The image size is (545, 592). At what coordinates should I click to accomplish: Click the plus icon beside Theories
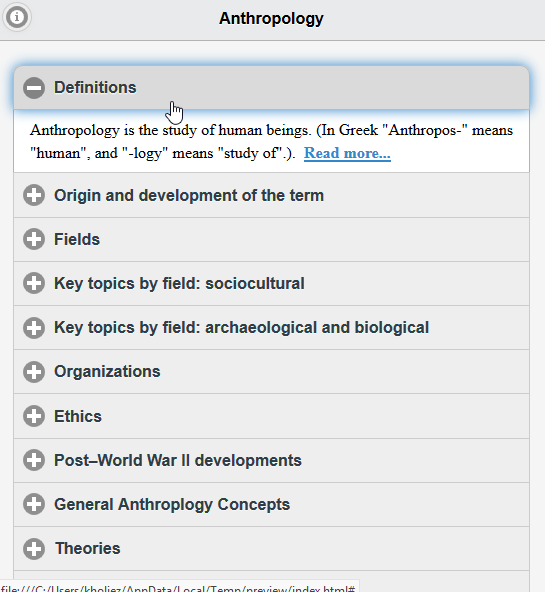(34, 549)
